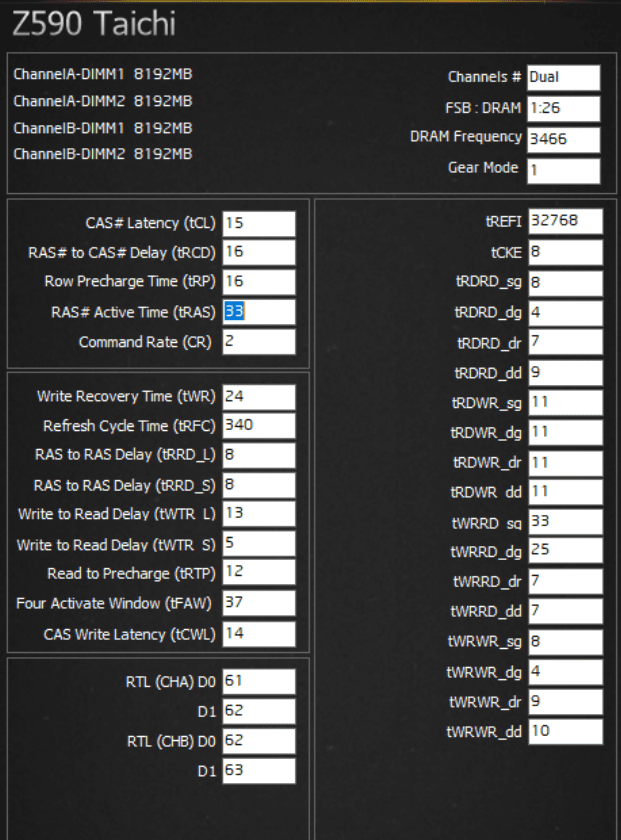This screenshot has width=621, height=840.
Task: Click the tRDWR_sg value field
Action: click(x=566, y=403)
